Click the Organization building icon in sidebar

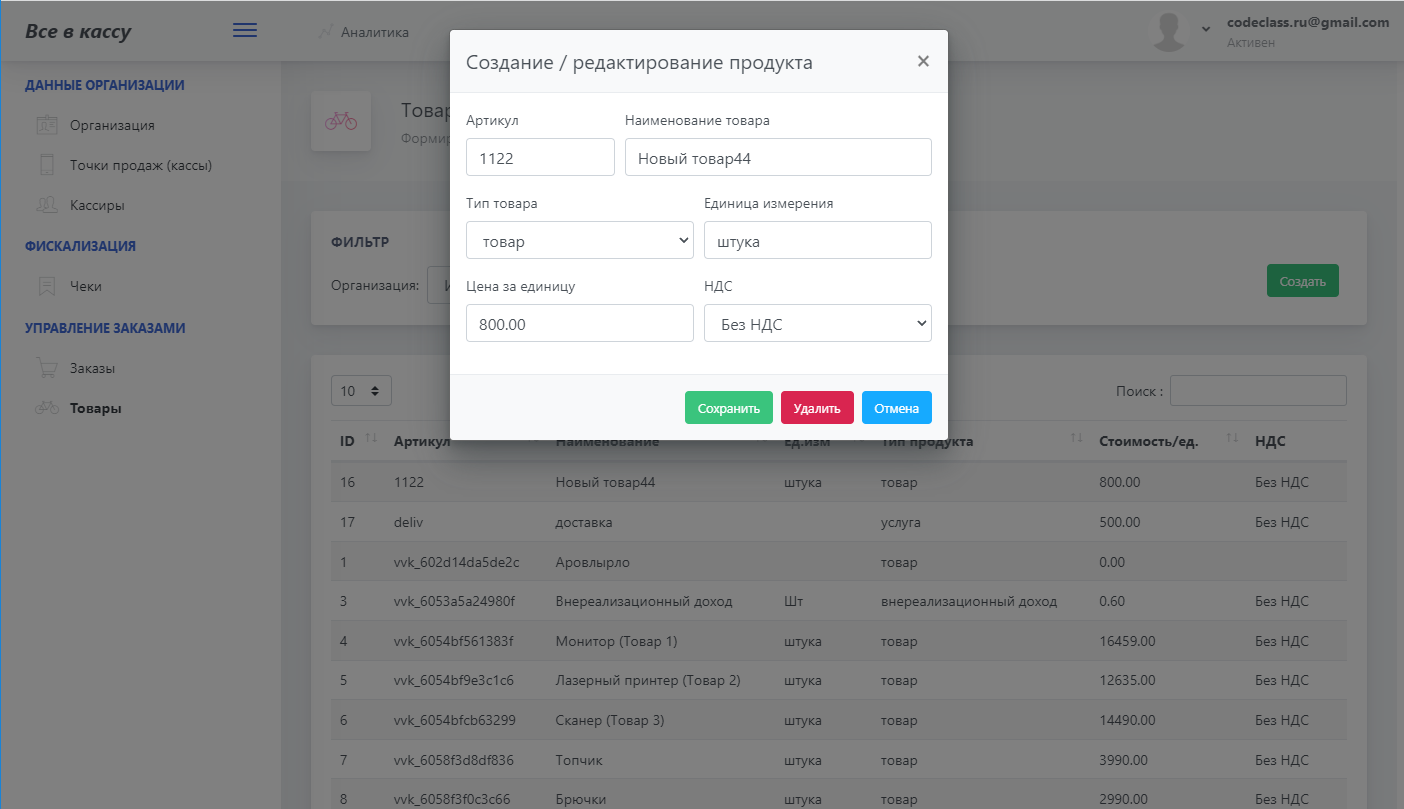click(x=46, y=125)
